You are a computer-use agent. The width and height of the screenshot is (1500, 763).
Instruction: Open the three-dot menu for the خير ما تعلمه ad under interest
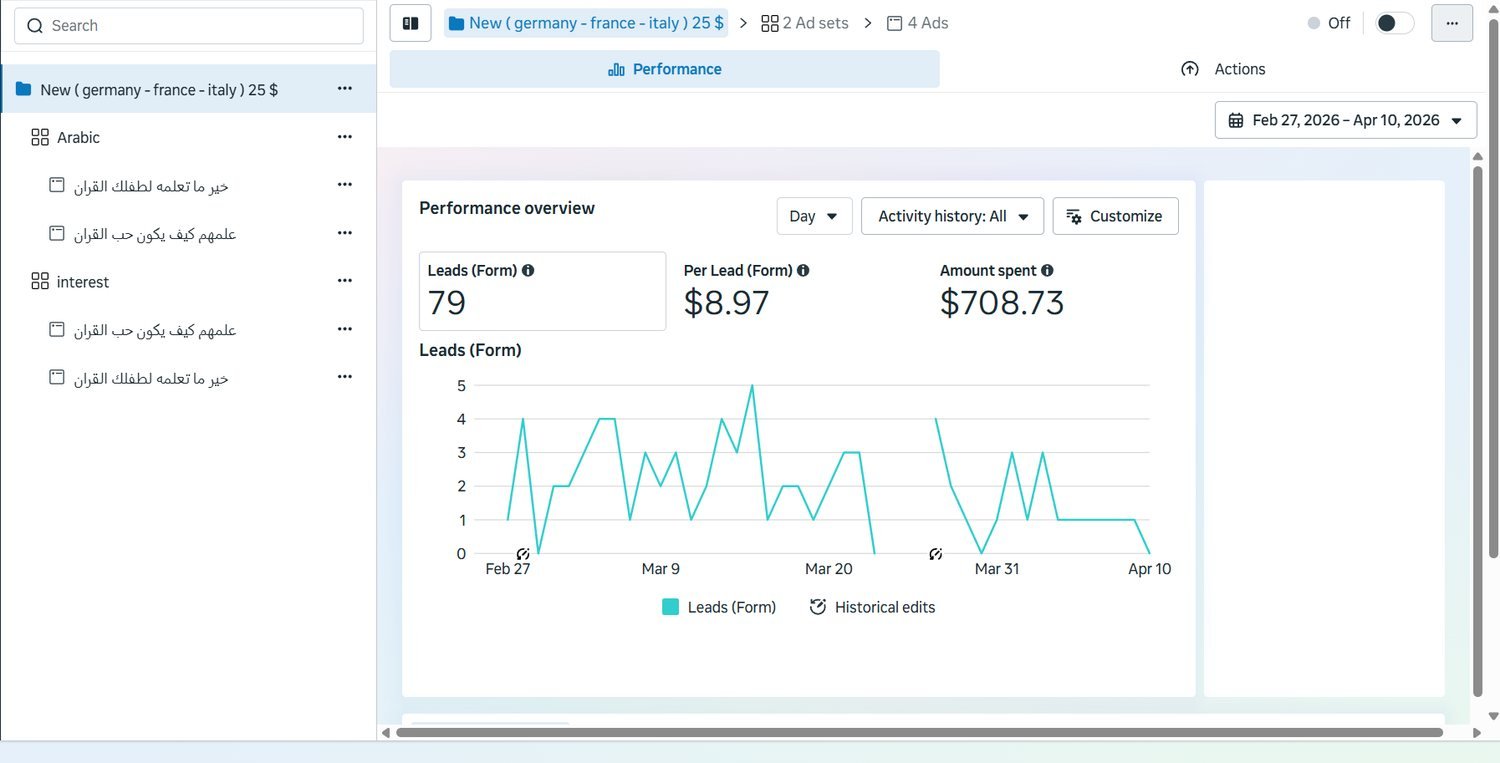pyautogui.click(x=345, y=377)
